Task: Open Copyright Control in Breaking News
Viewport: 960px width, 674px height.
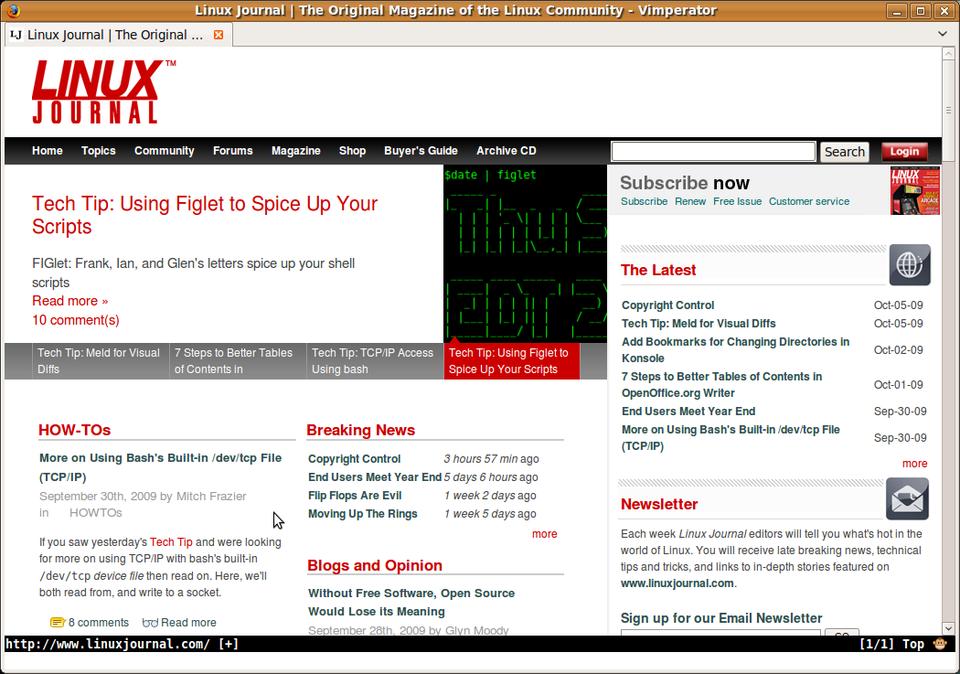Action: pos(354,459)
